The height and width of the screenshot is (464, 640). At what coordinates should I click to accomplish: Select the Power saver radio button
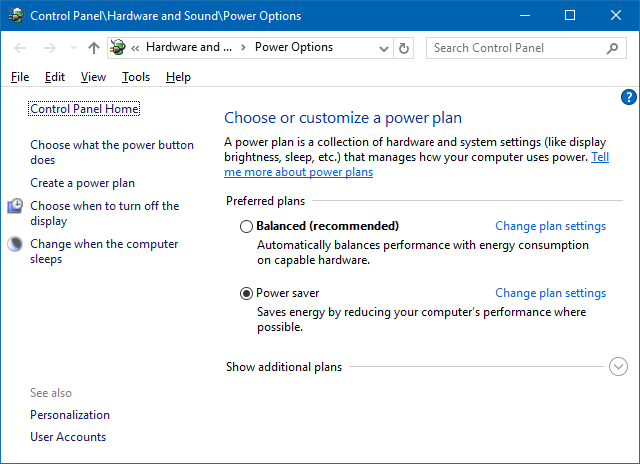(247, 294)
